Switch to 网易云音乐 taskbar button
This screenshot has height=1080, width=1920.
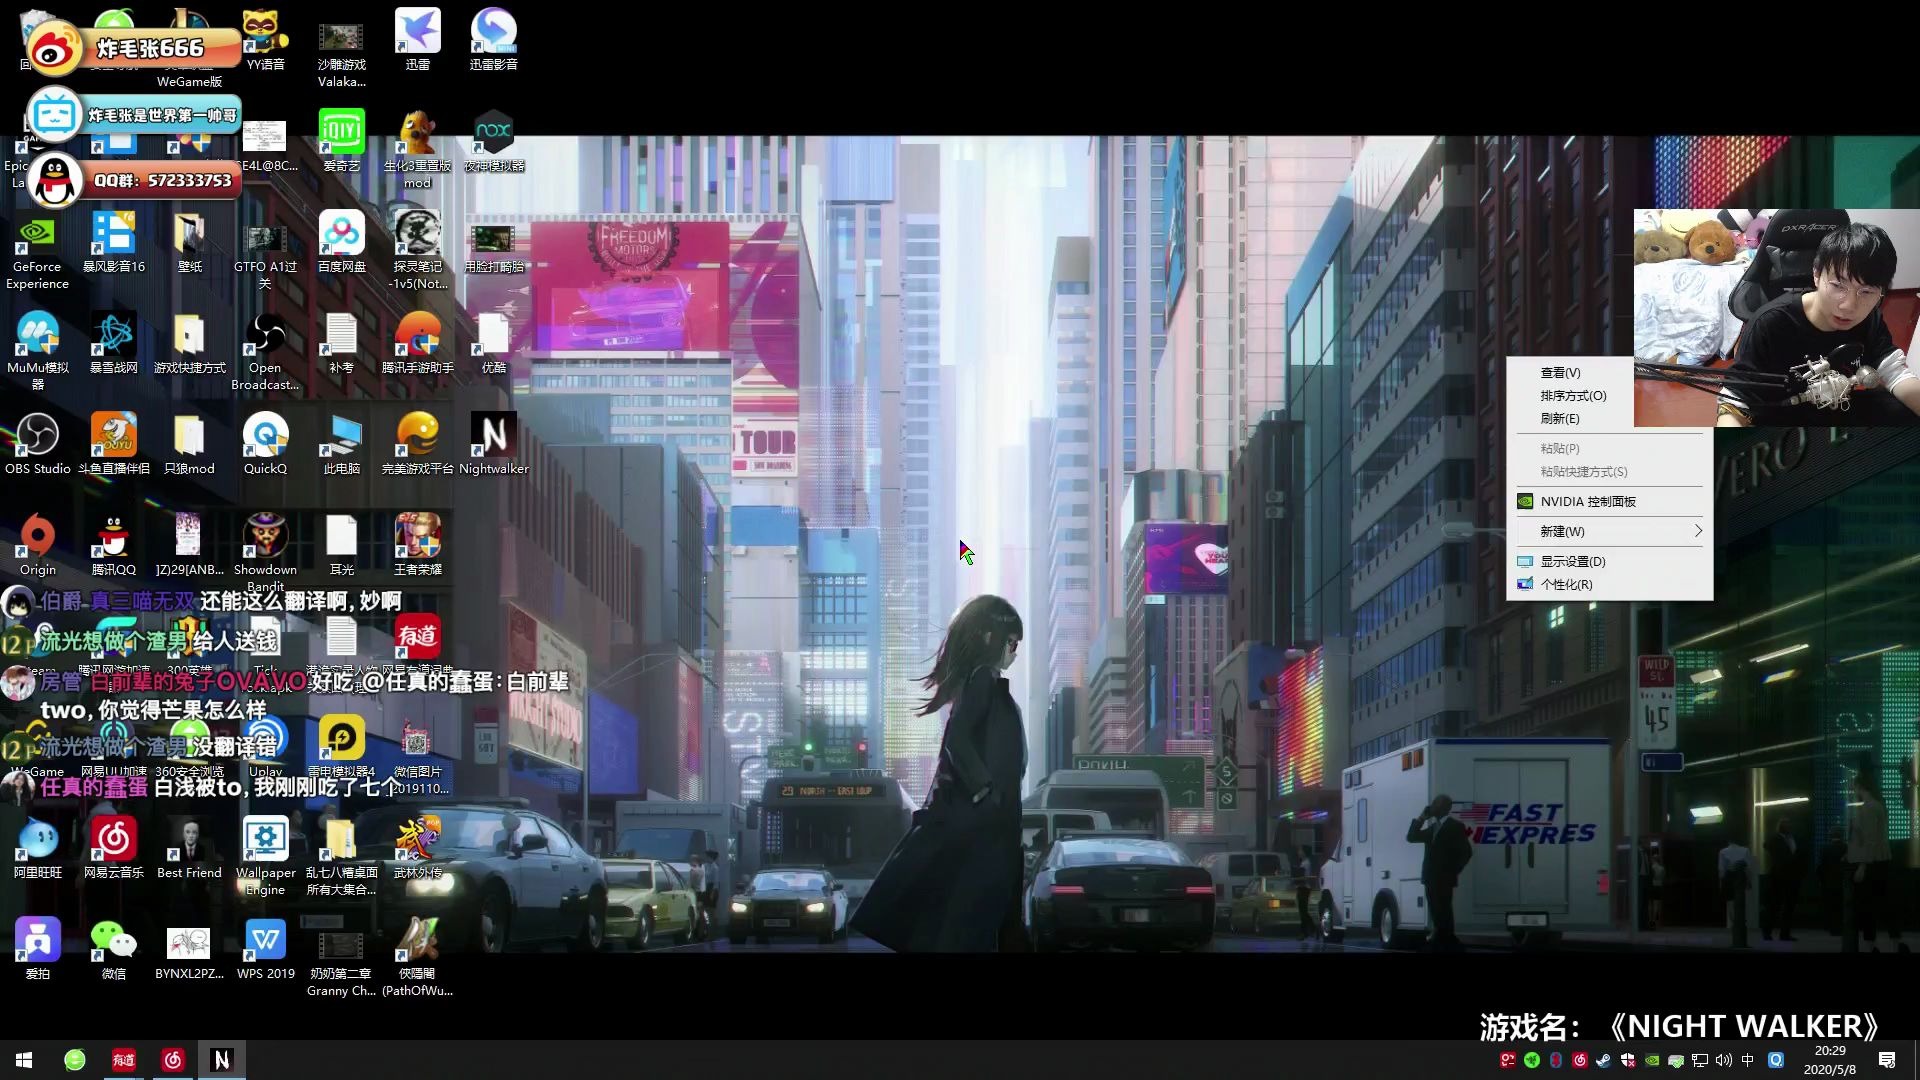coord(173,1060)
